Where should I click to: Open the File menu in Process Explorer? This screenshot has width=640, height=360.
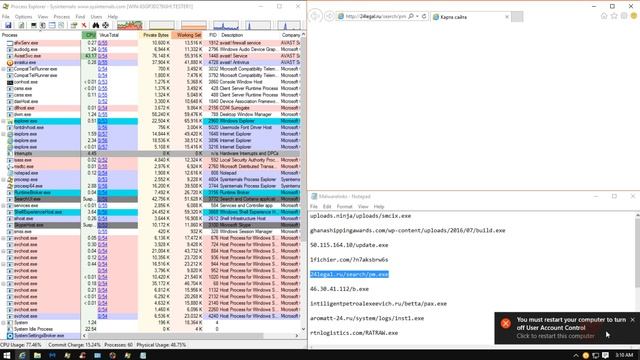[x=6, y=17]
